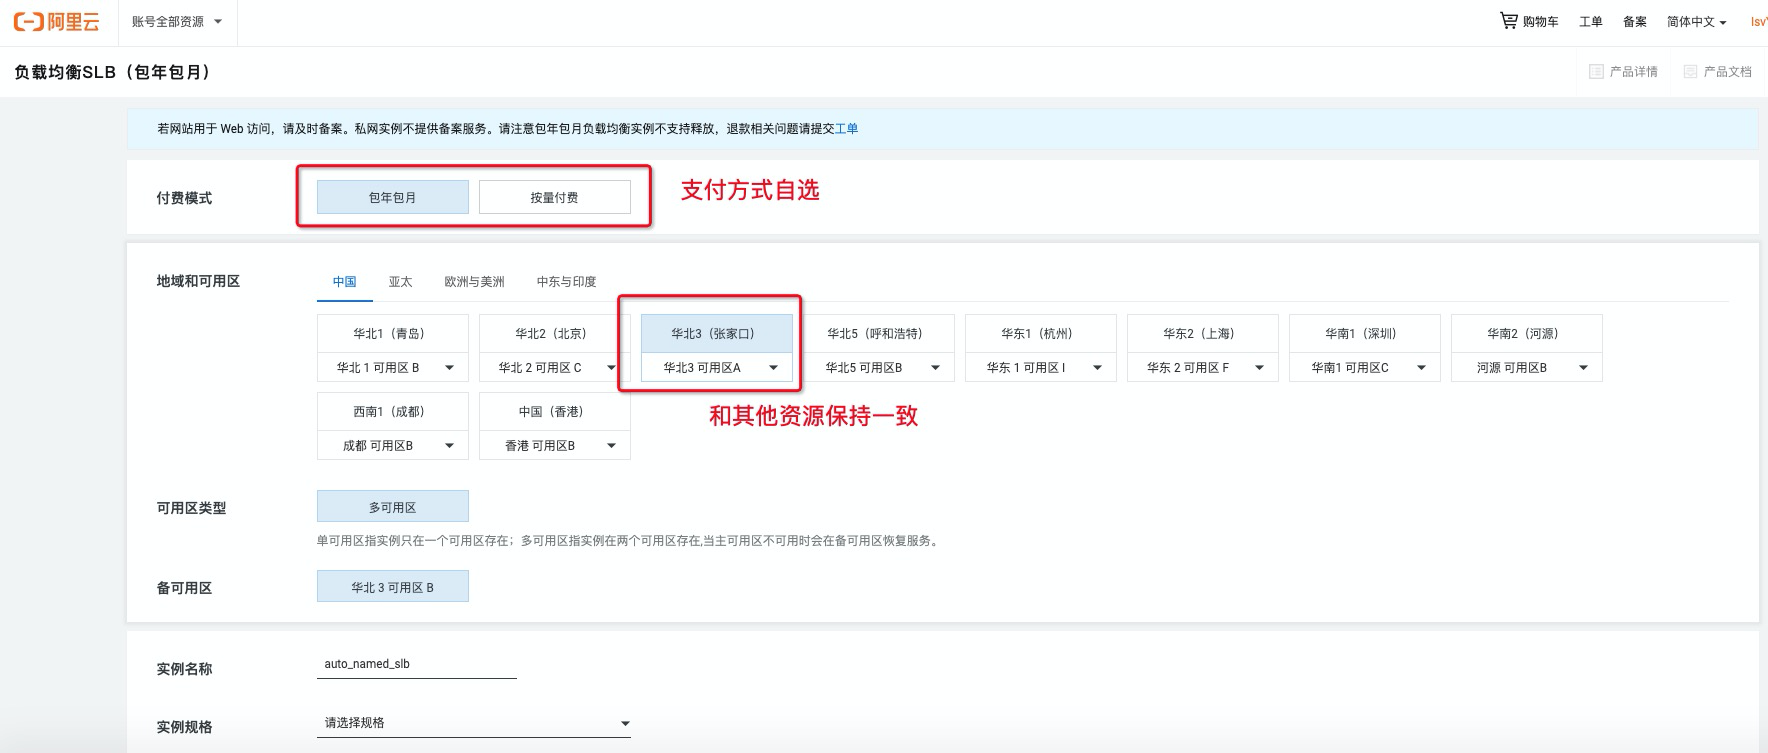The height and width of the screenshot is (753, 1768).
Task: Open the 请选择规格 instance spec dropdown
Action: [474, 723]
